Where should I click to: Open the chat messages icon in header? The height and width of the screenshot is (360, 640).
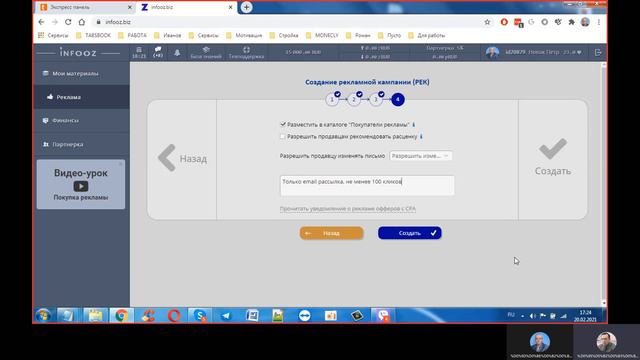tap(158, 52)
